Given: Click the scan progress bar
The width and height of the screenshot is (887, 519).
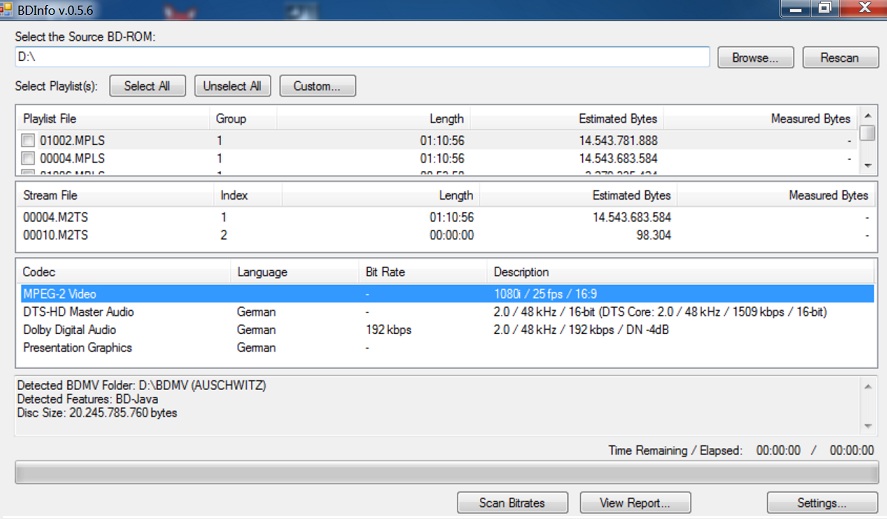Looking at the screenshot, I should 446,473.
